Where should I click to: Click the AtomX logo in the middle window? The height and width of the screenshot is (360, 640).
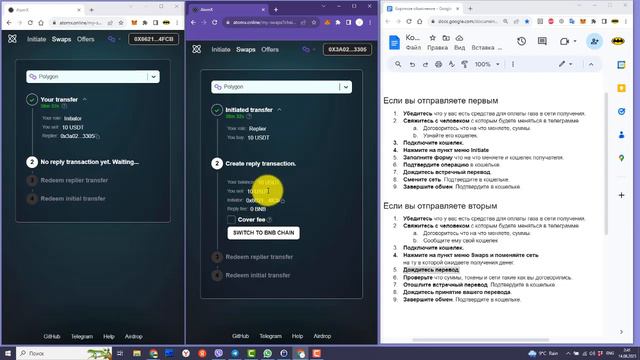coord(197,49)
